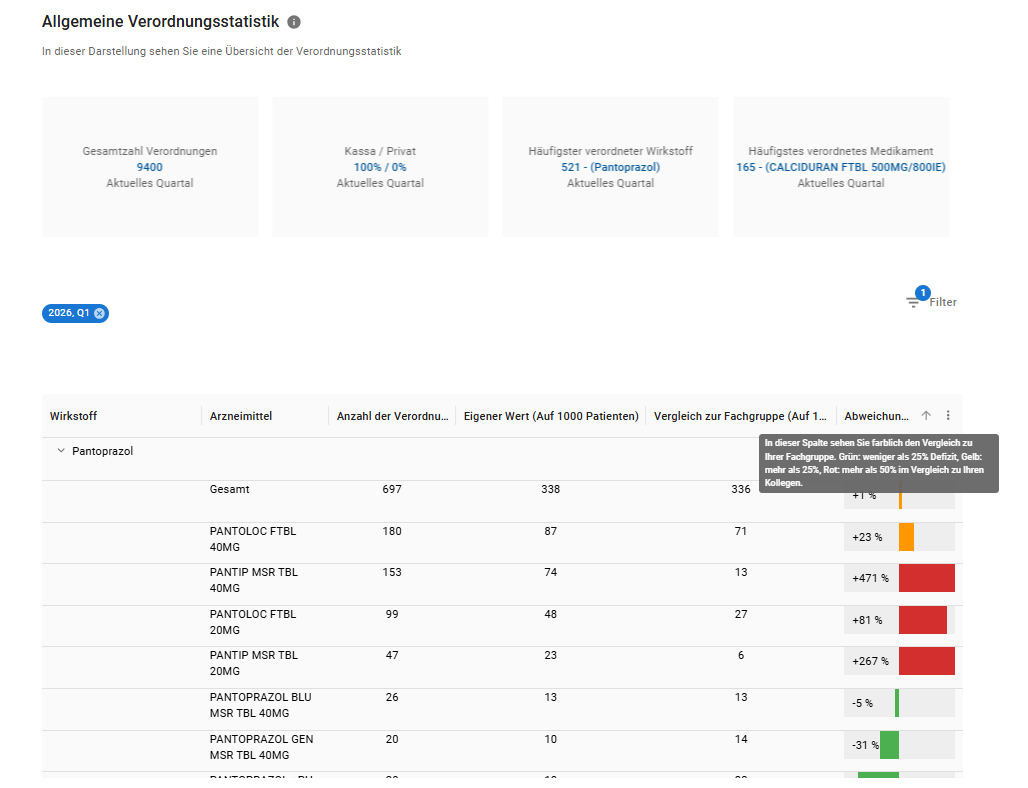Viewport: 1028px width, 788px height.
Task: Select the PANTOLOC FTBL 20MG row
Action: tap(502, 626)
